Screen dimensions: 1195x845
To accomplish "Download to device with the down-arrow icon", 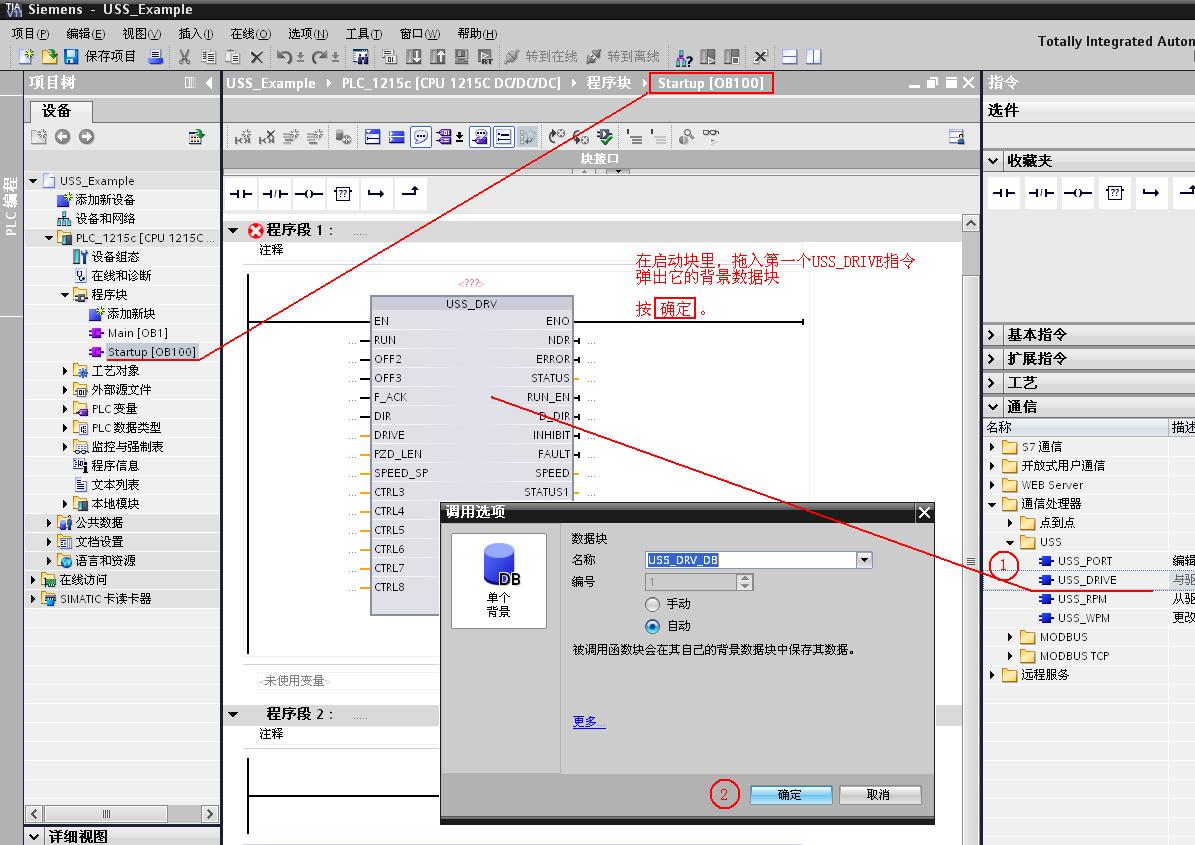I will click(414, 56).
